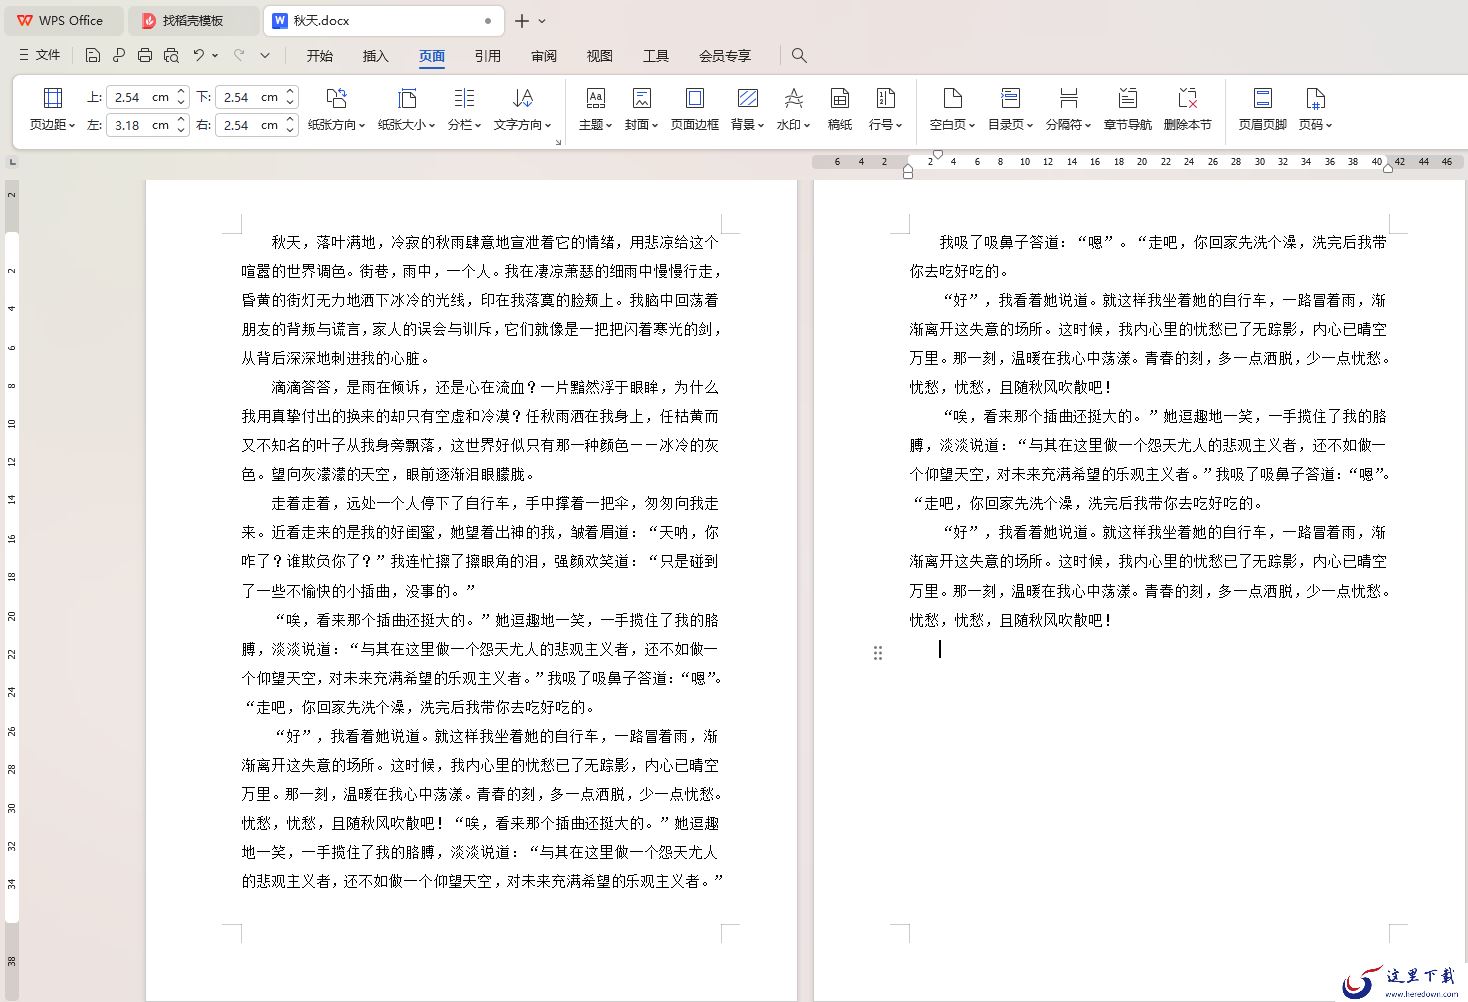This screenshot has height=1002, width=1468.
Task: Click the right indent marker on ruler
Action: 1388,168
